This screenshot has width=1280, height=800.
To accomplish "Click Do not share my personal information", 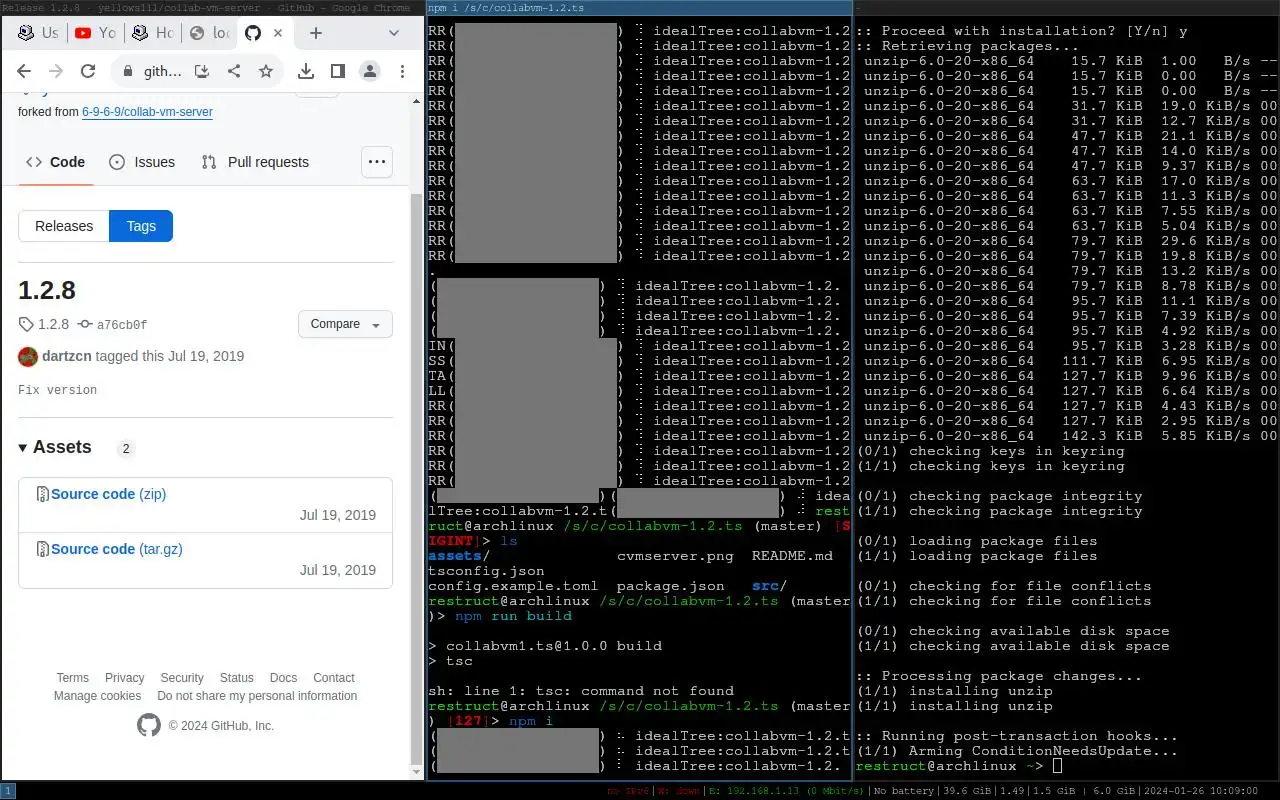I will click(257, 696).
